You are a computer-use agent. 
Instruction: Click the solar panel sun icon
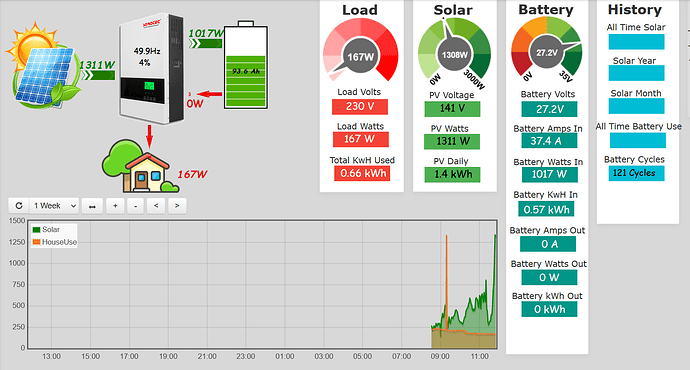tap(43, 66)
